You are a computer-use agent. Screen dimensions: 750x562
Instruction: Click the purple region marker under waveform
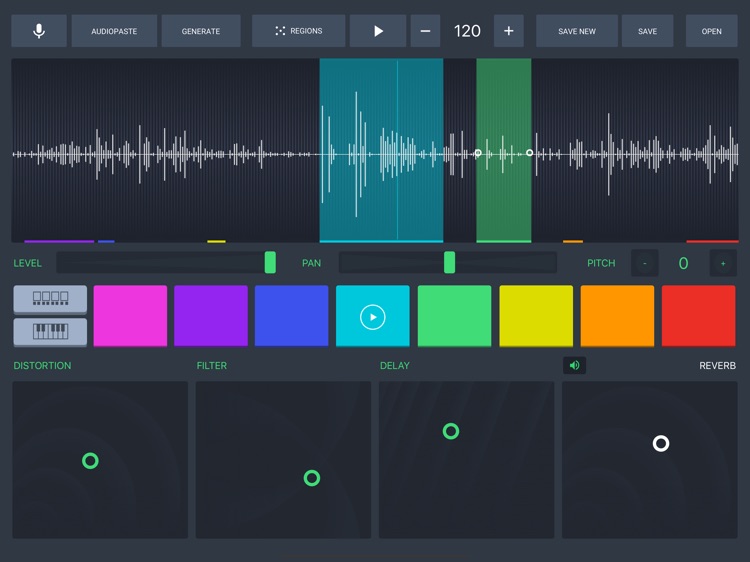click(x=59, y=242)
